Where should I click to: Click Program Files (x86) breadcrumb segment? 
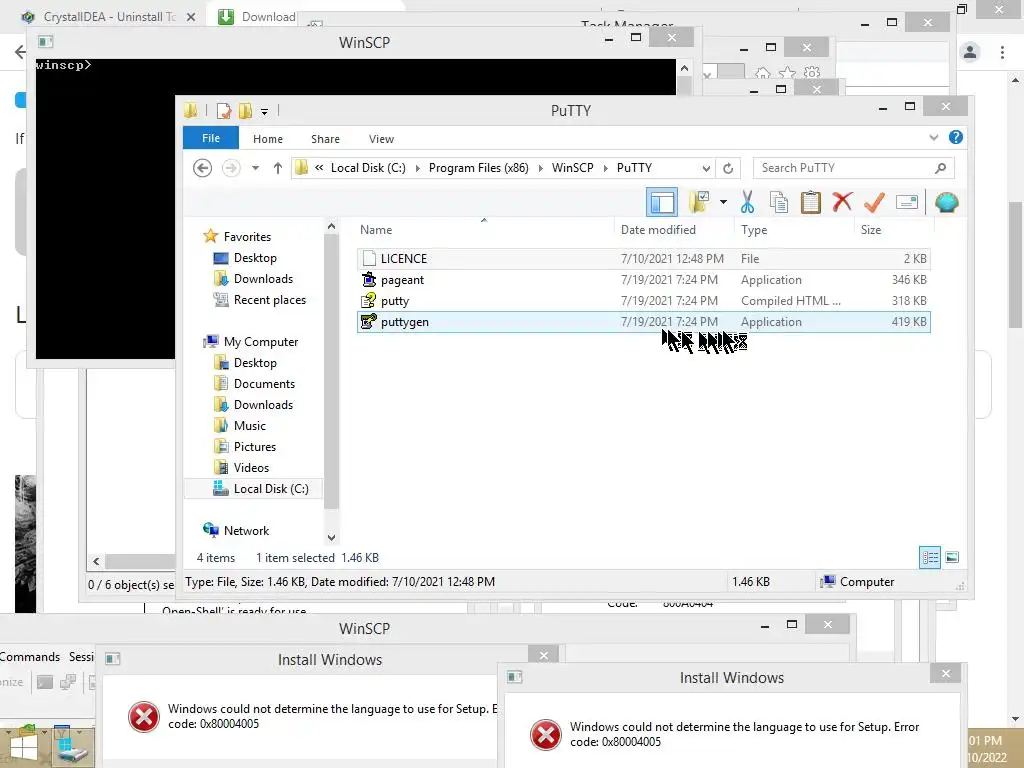[x=478, y=168]
